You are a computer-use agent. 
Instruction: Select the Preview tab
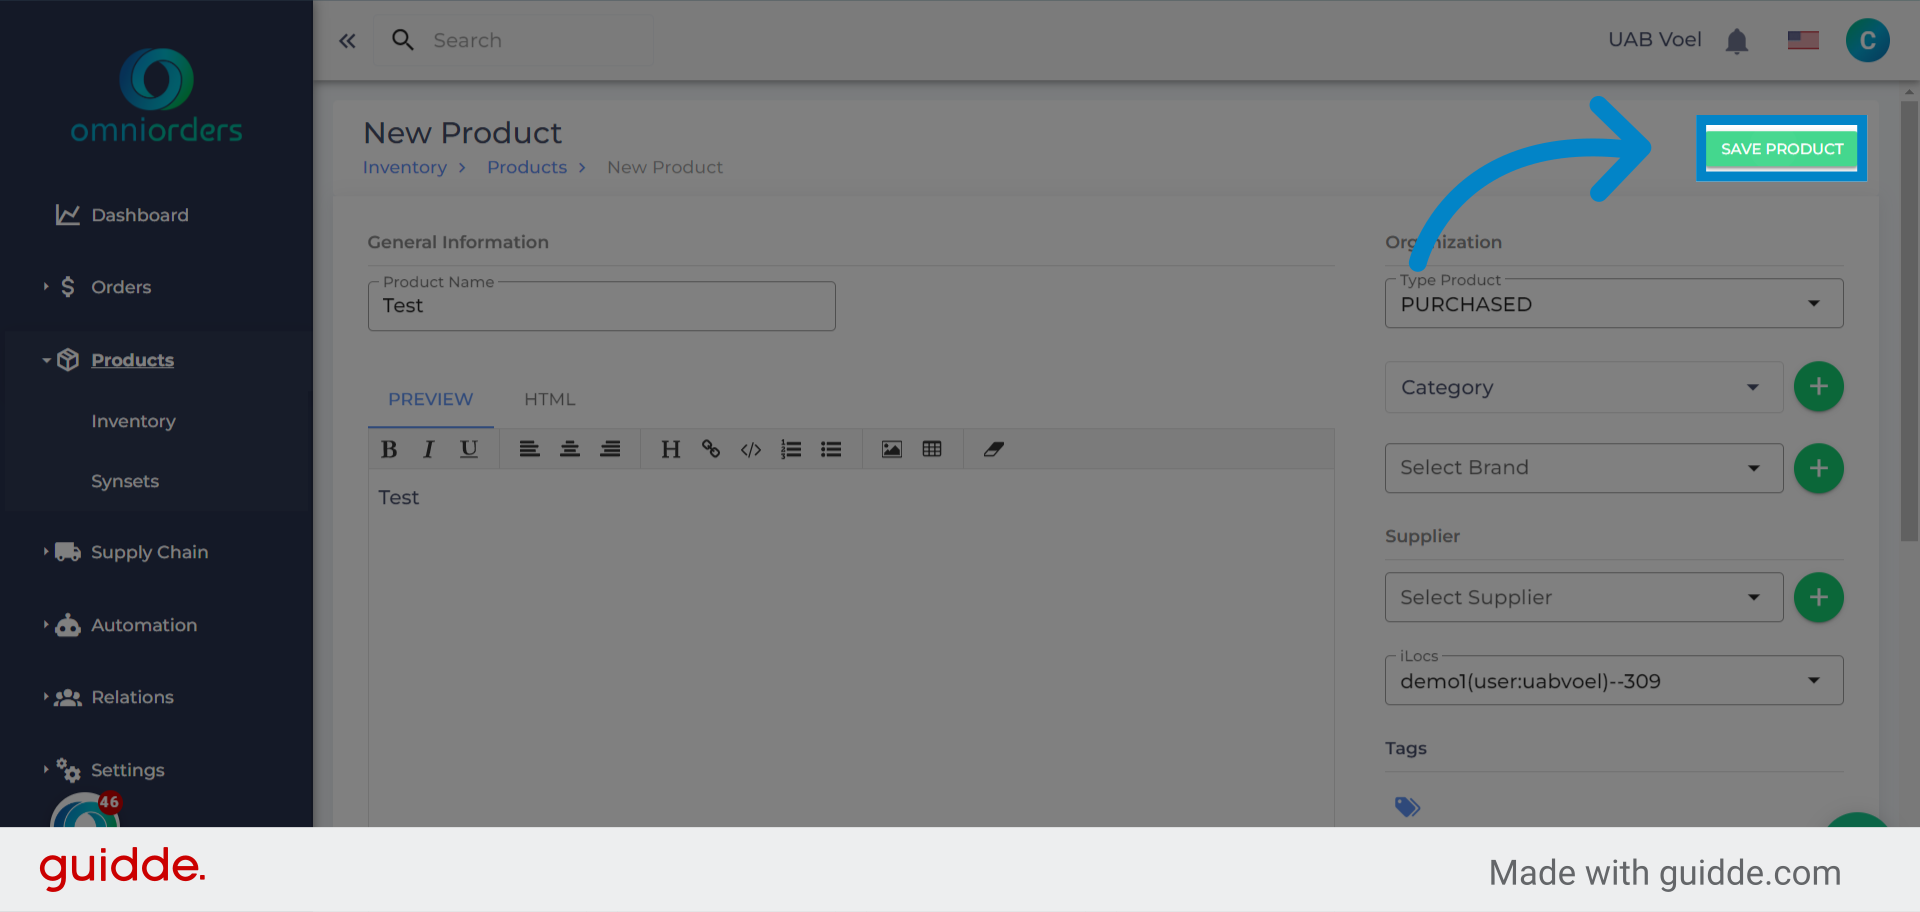pyautogui.click(x=430, y=399)
